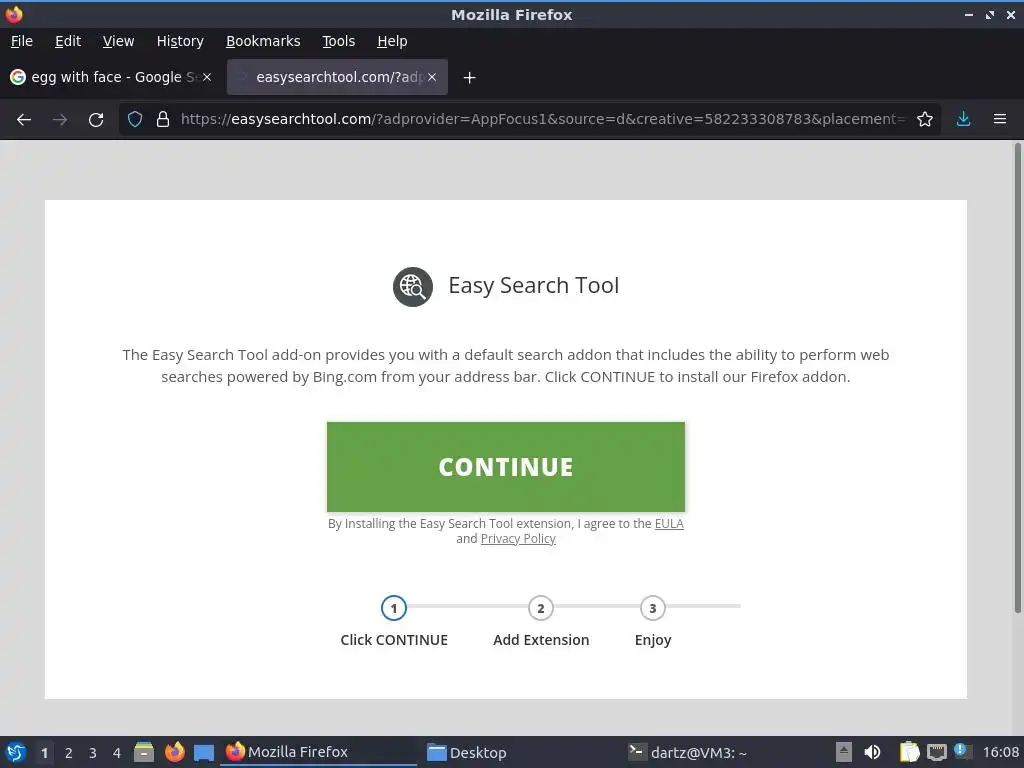The height and width of the screenshot is (768, 1024).
Task: Click the removable media tray icon
Action: click(844, 752)
